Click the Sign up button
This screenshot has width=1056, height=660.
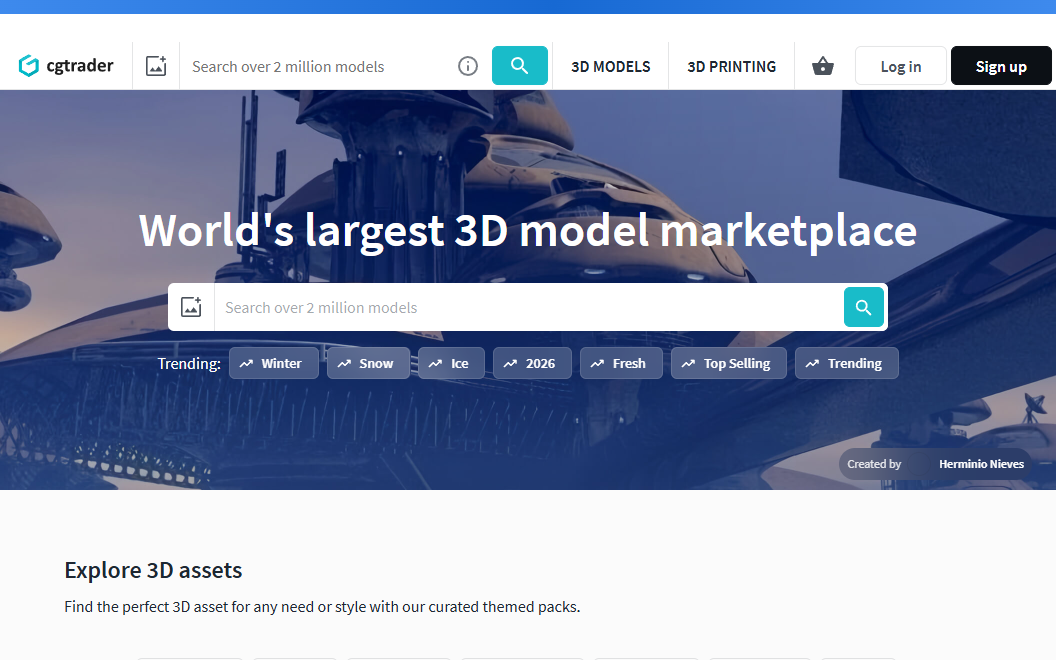tap(1000, 66)
